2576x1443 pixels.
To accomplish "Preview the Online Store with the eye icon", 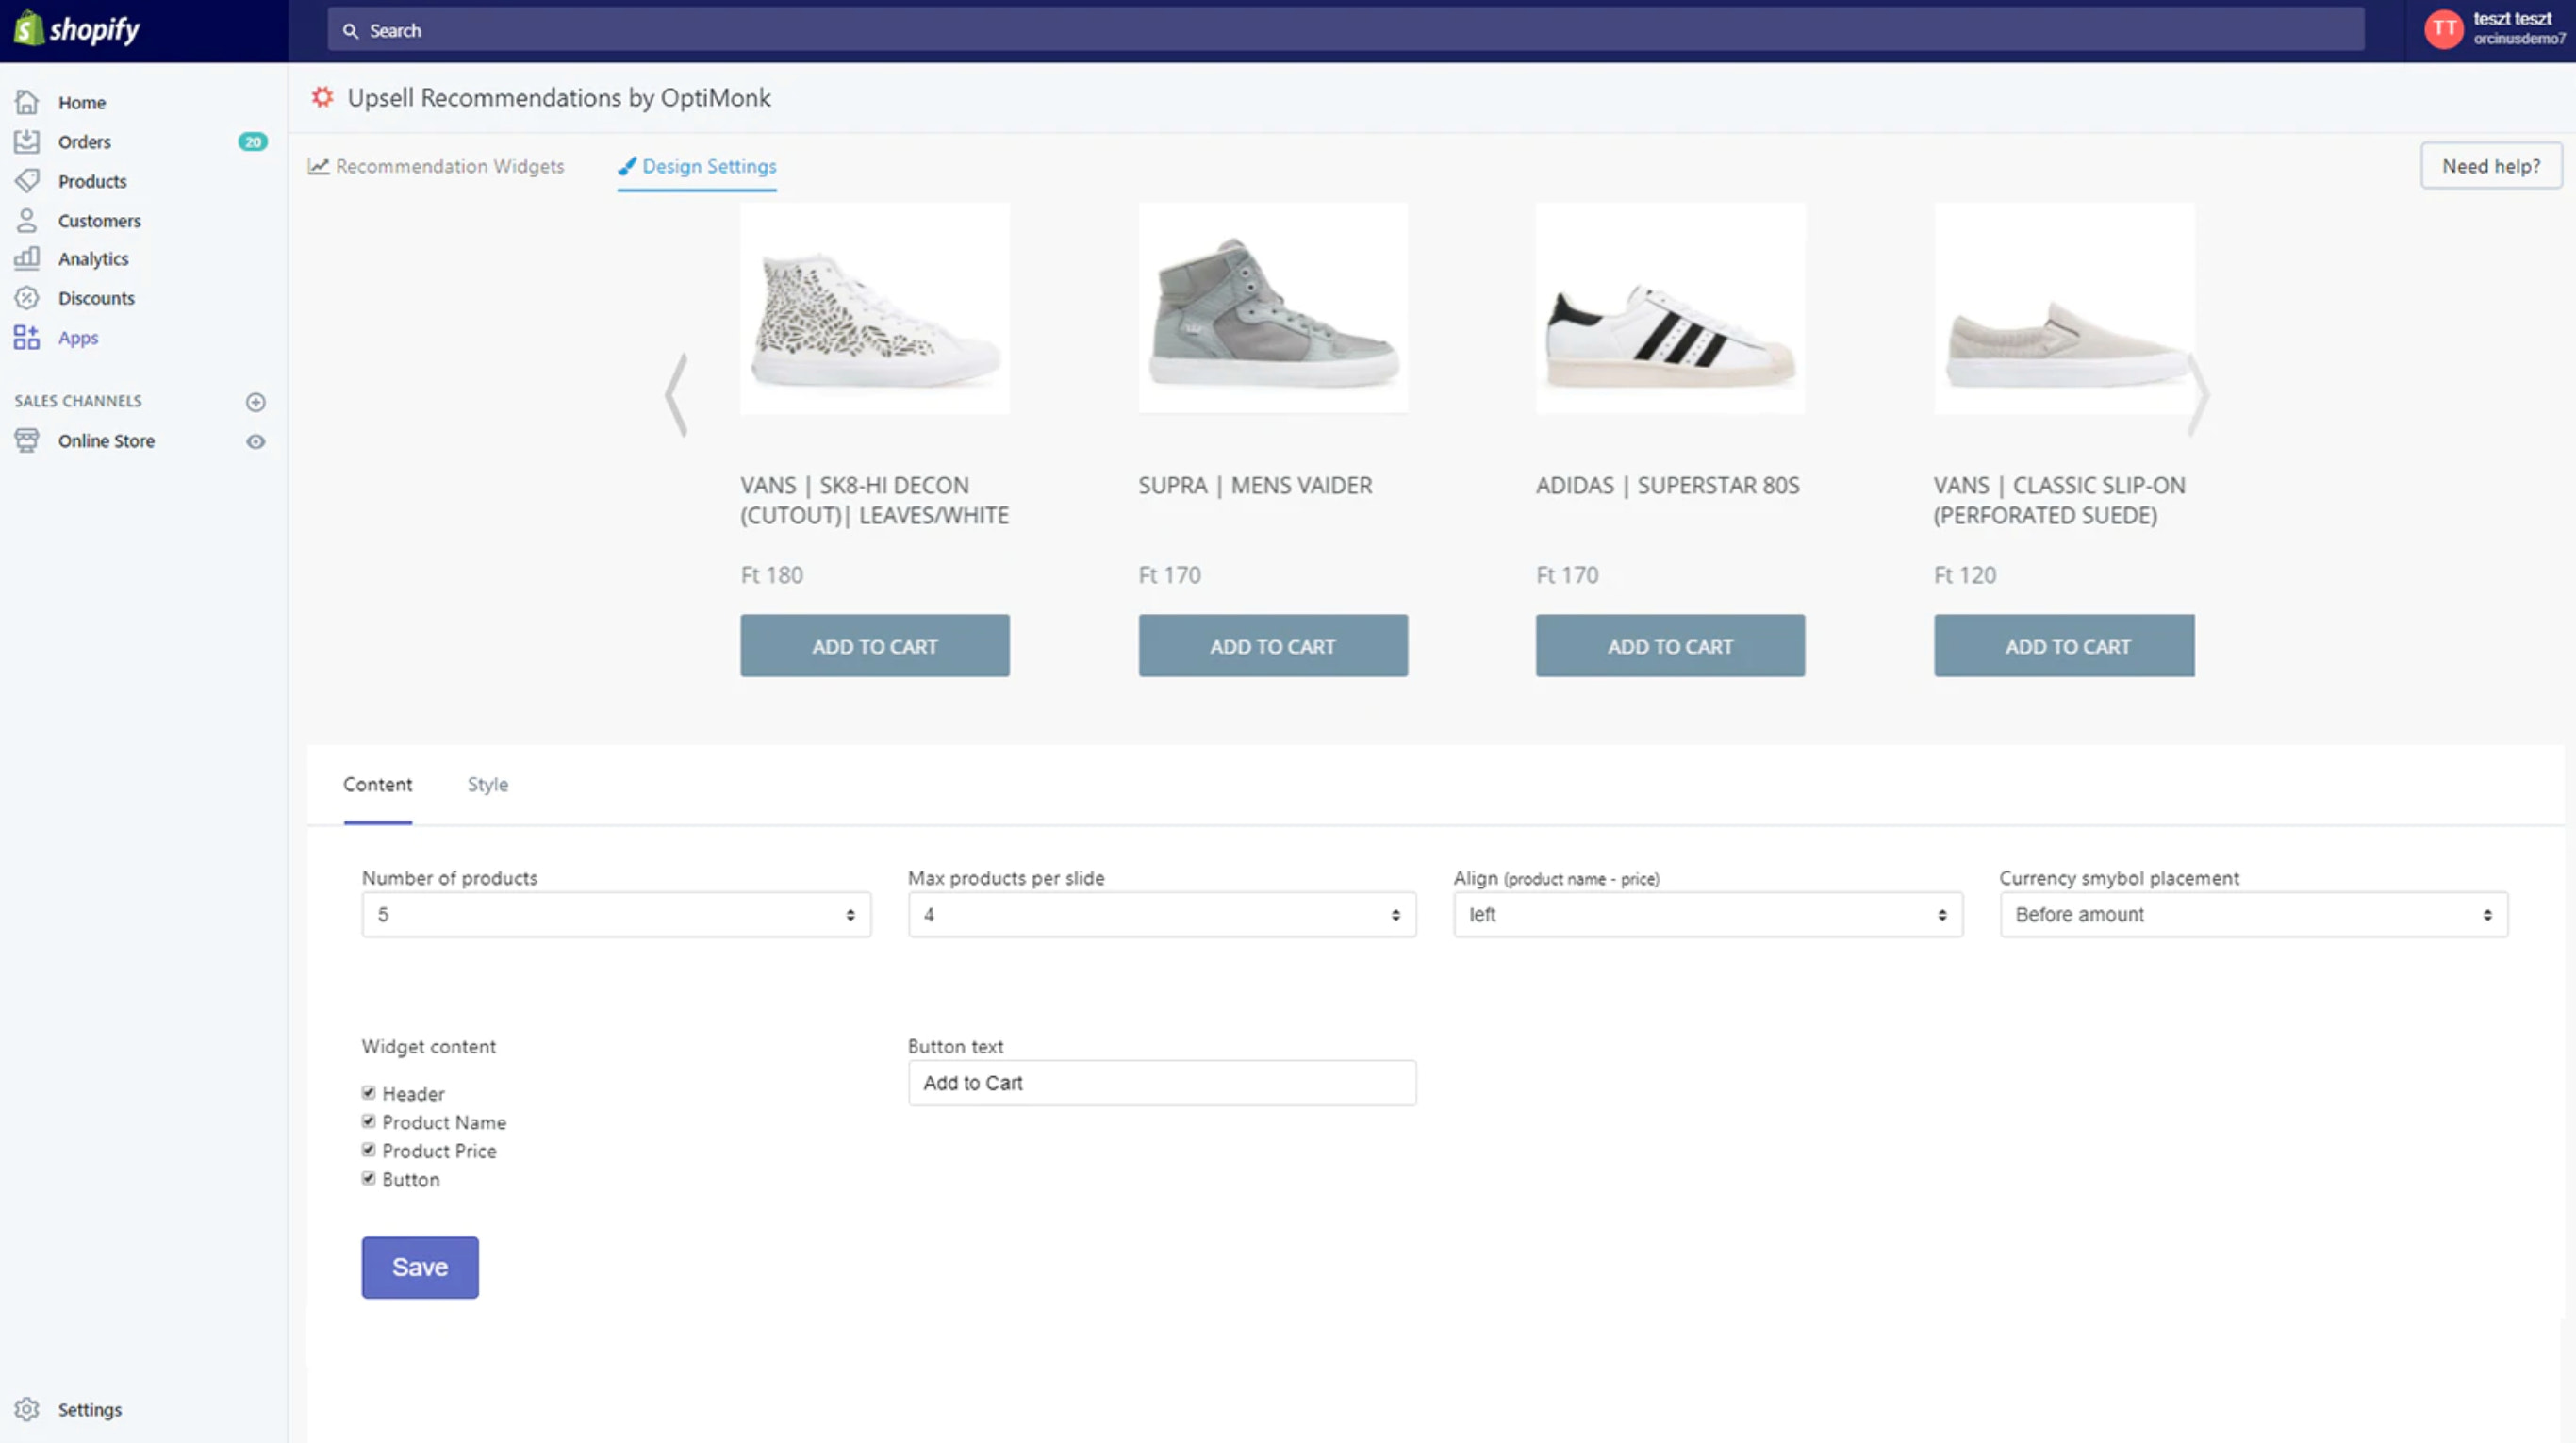I will click(256, 441).
